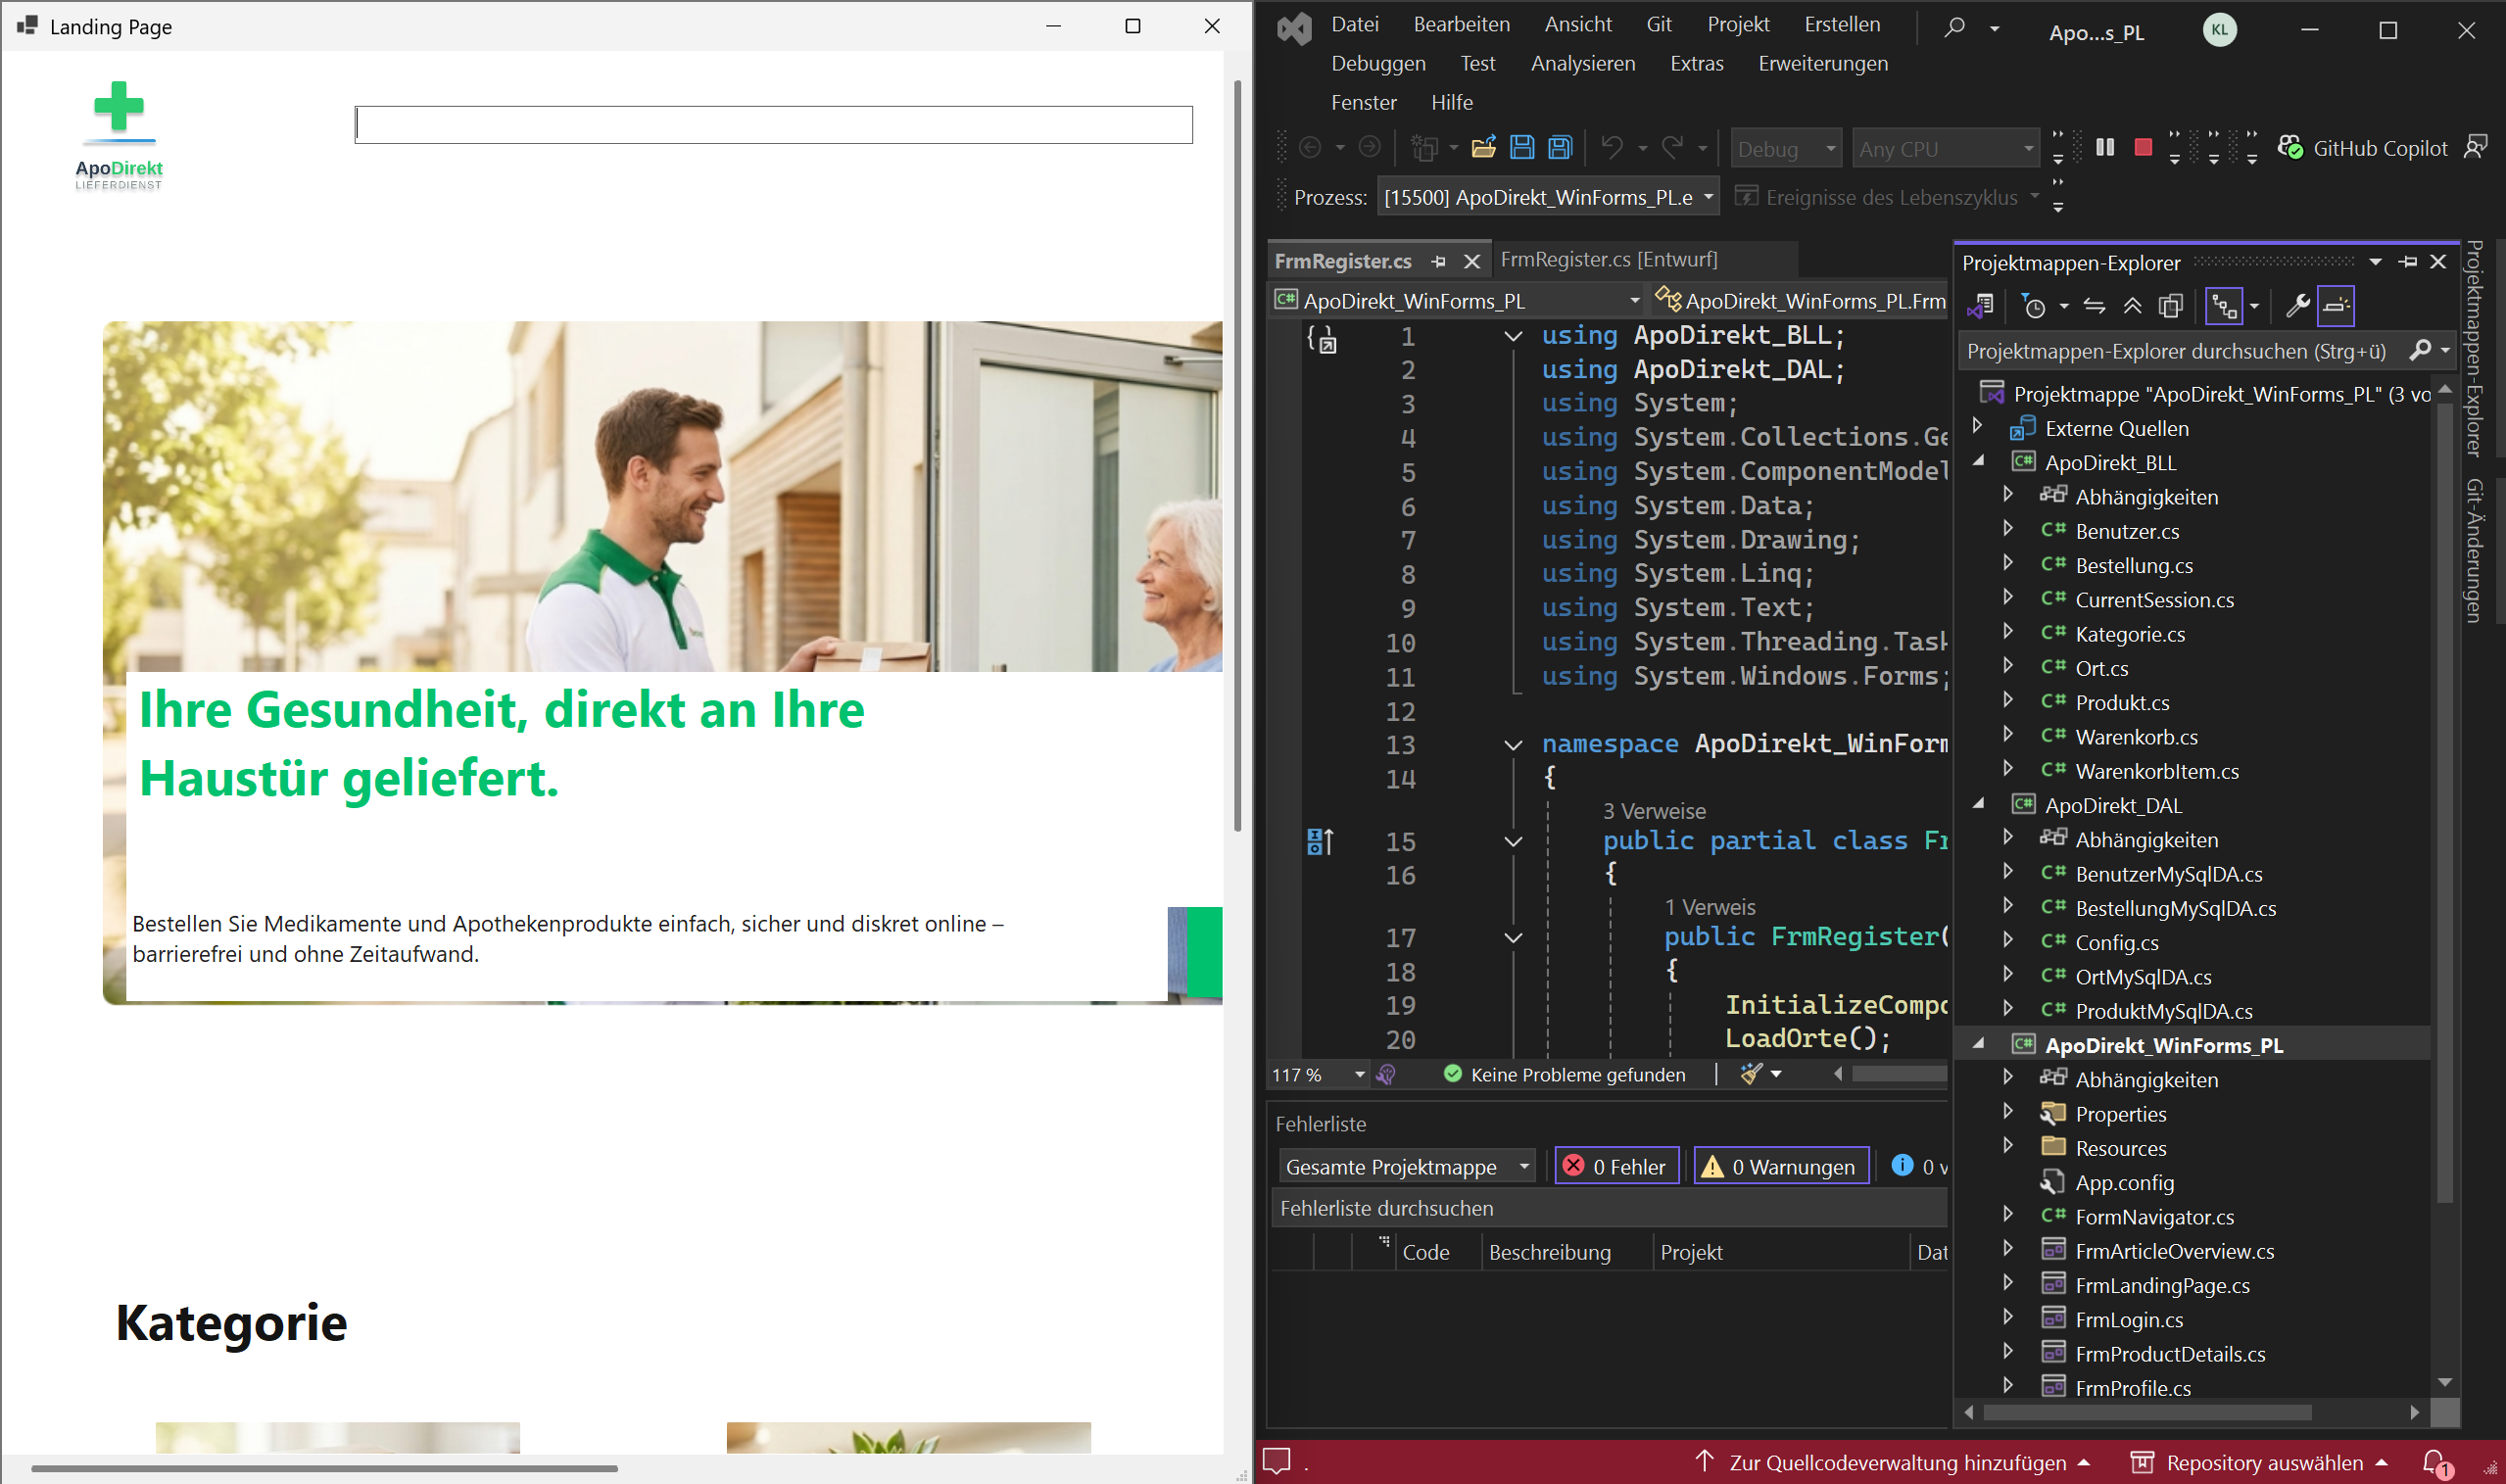Click the Fehlerliste durchsuchen field

1610,1208
